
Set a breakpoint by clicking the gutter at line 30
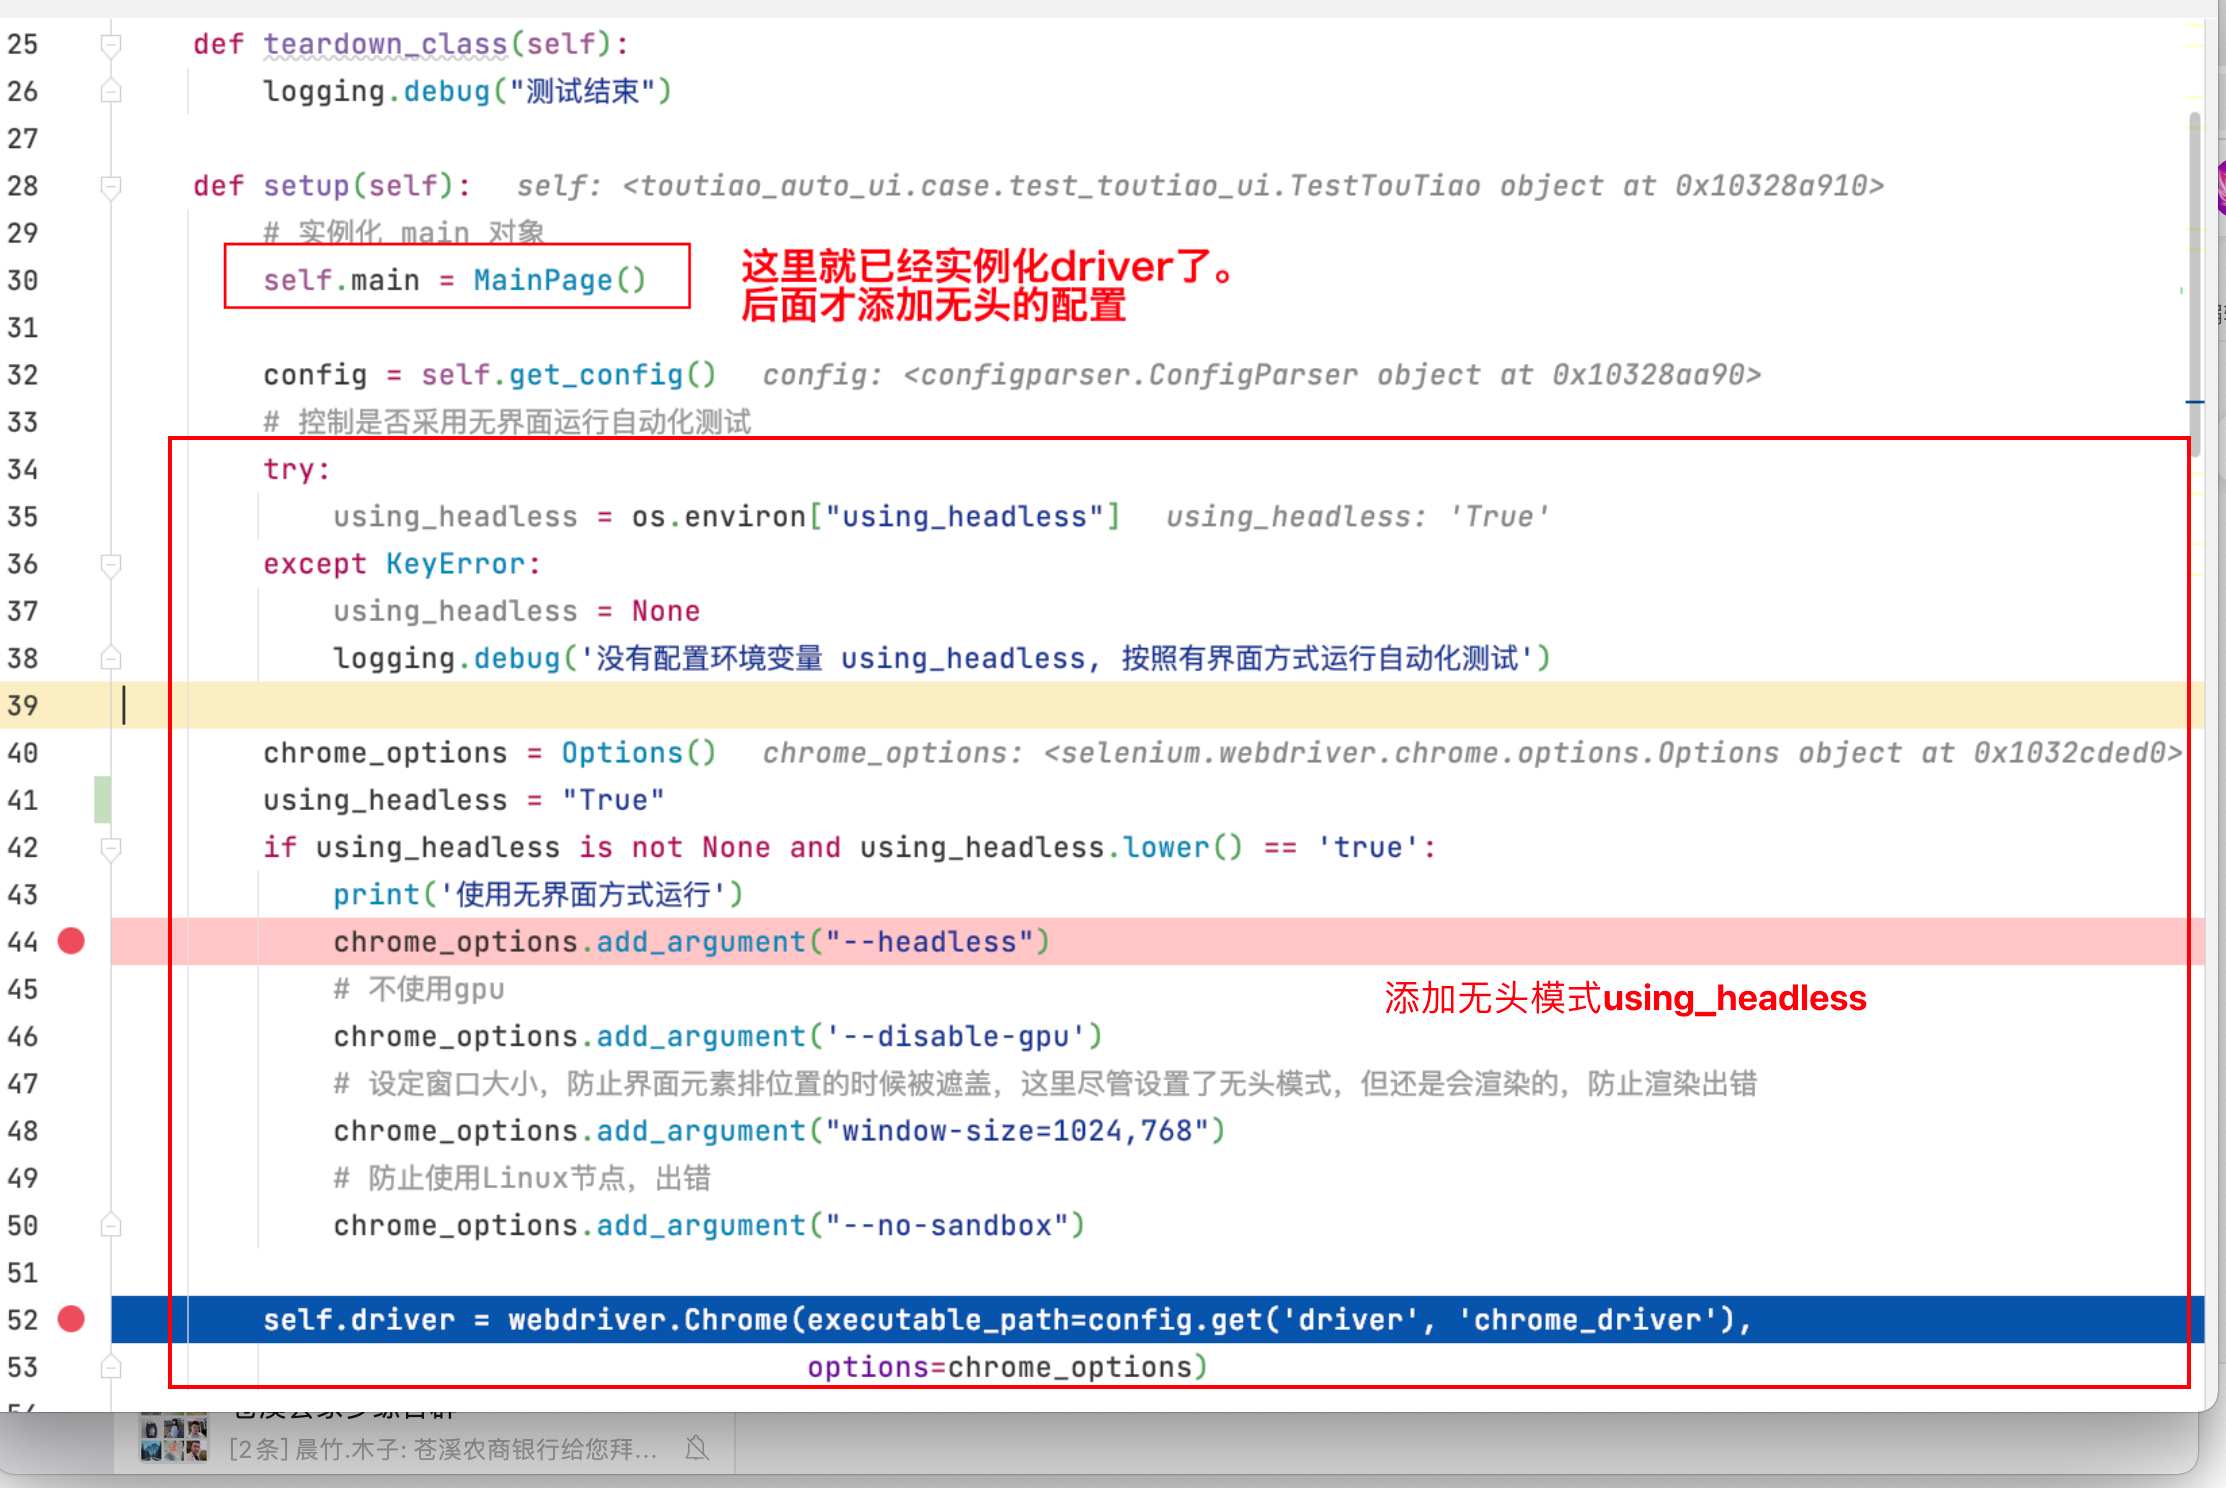71,280
